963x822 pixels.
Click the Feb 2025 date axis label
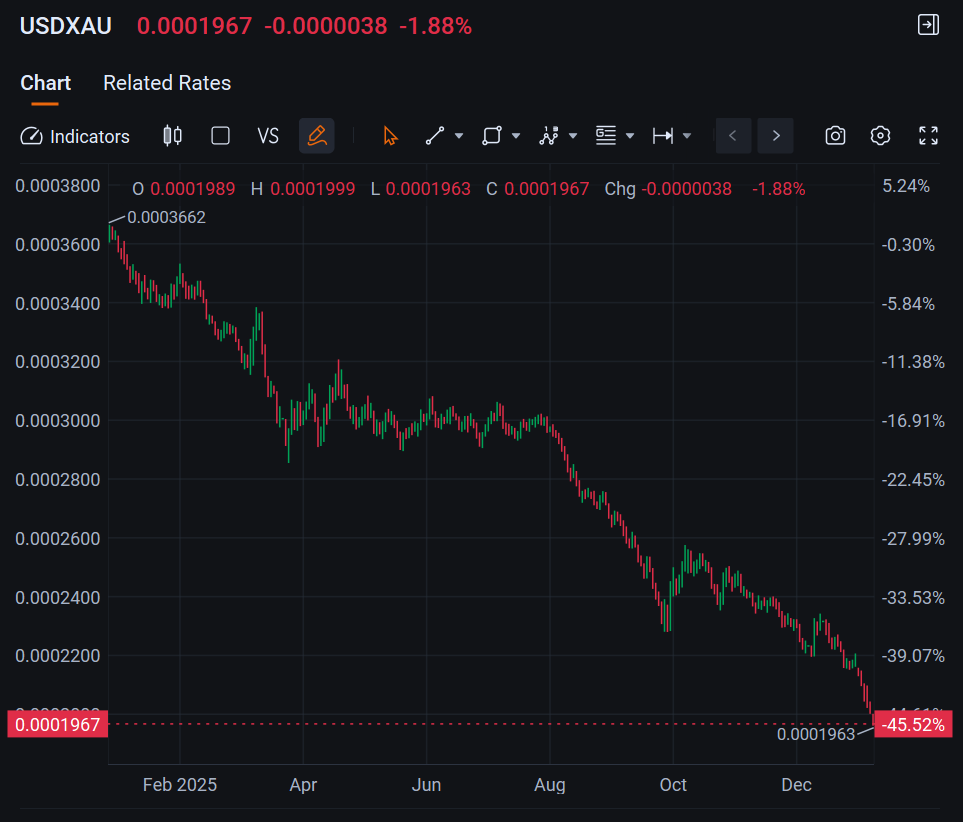(180, 785)
